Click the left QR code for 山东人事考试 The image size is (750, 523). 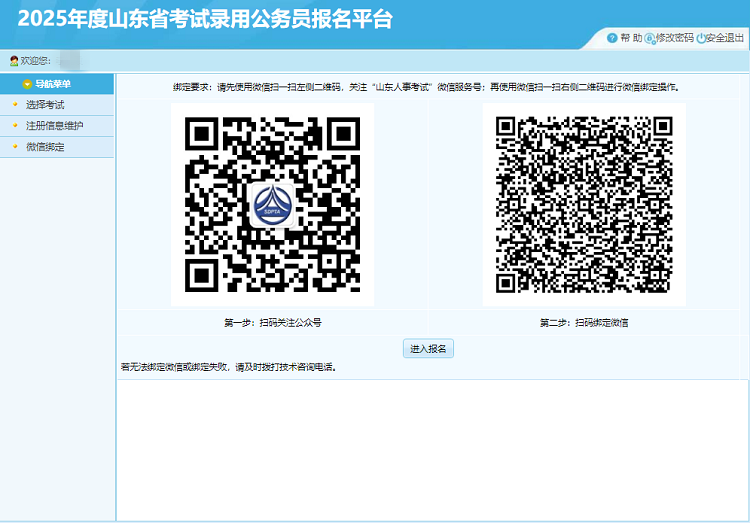[272, 204]
